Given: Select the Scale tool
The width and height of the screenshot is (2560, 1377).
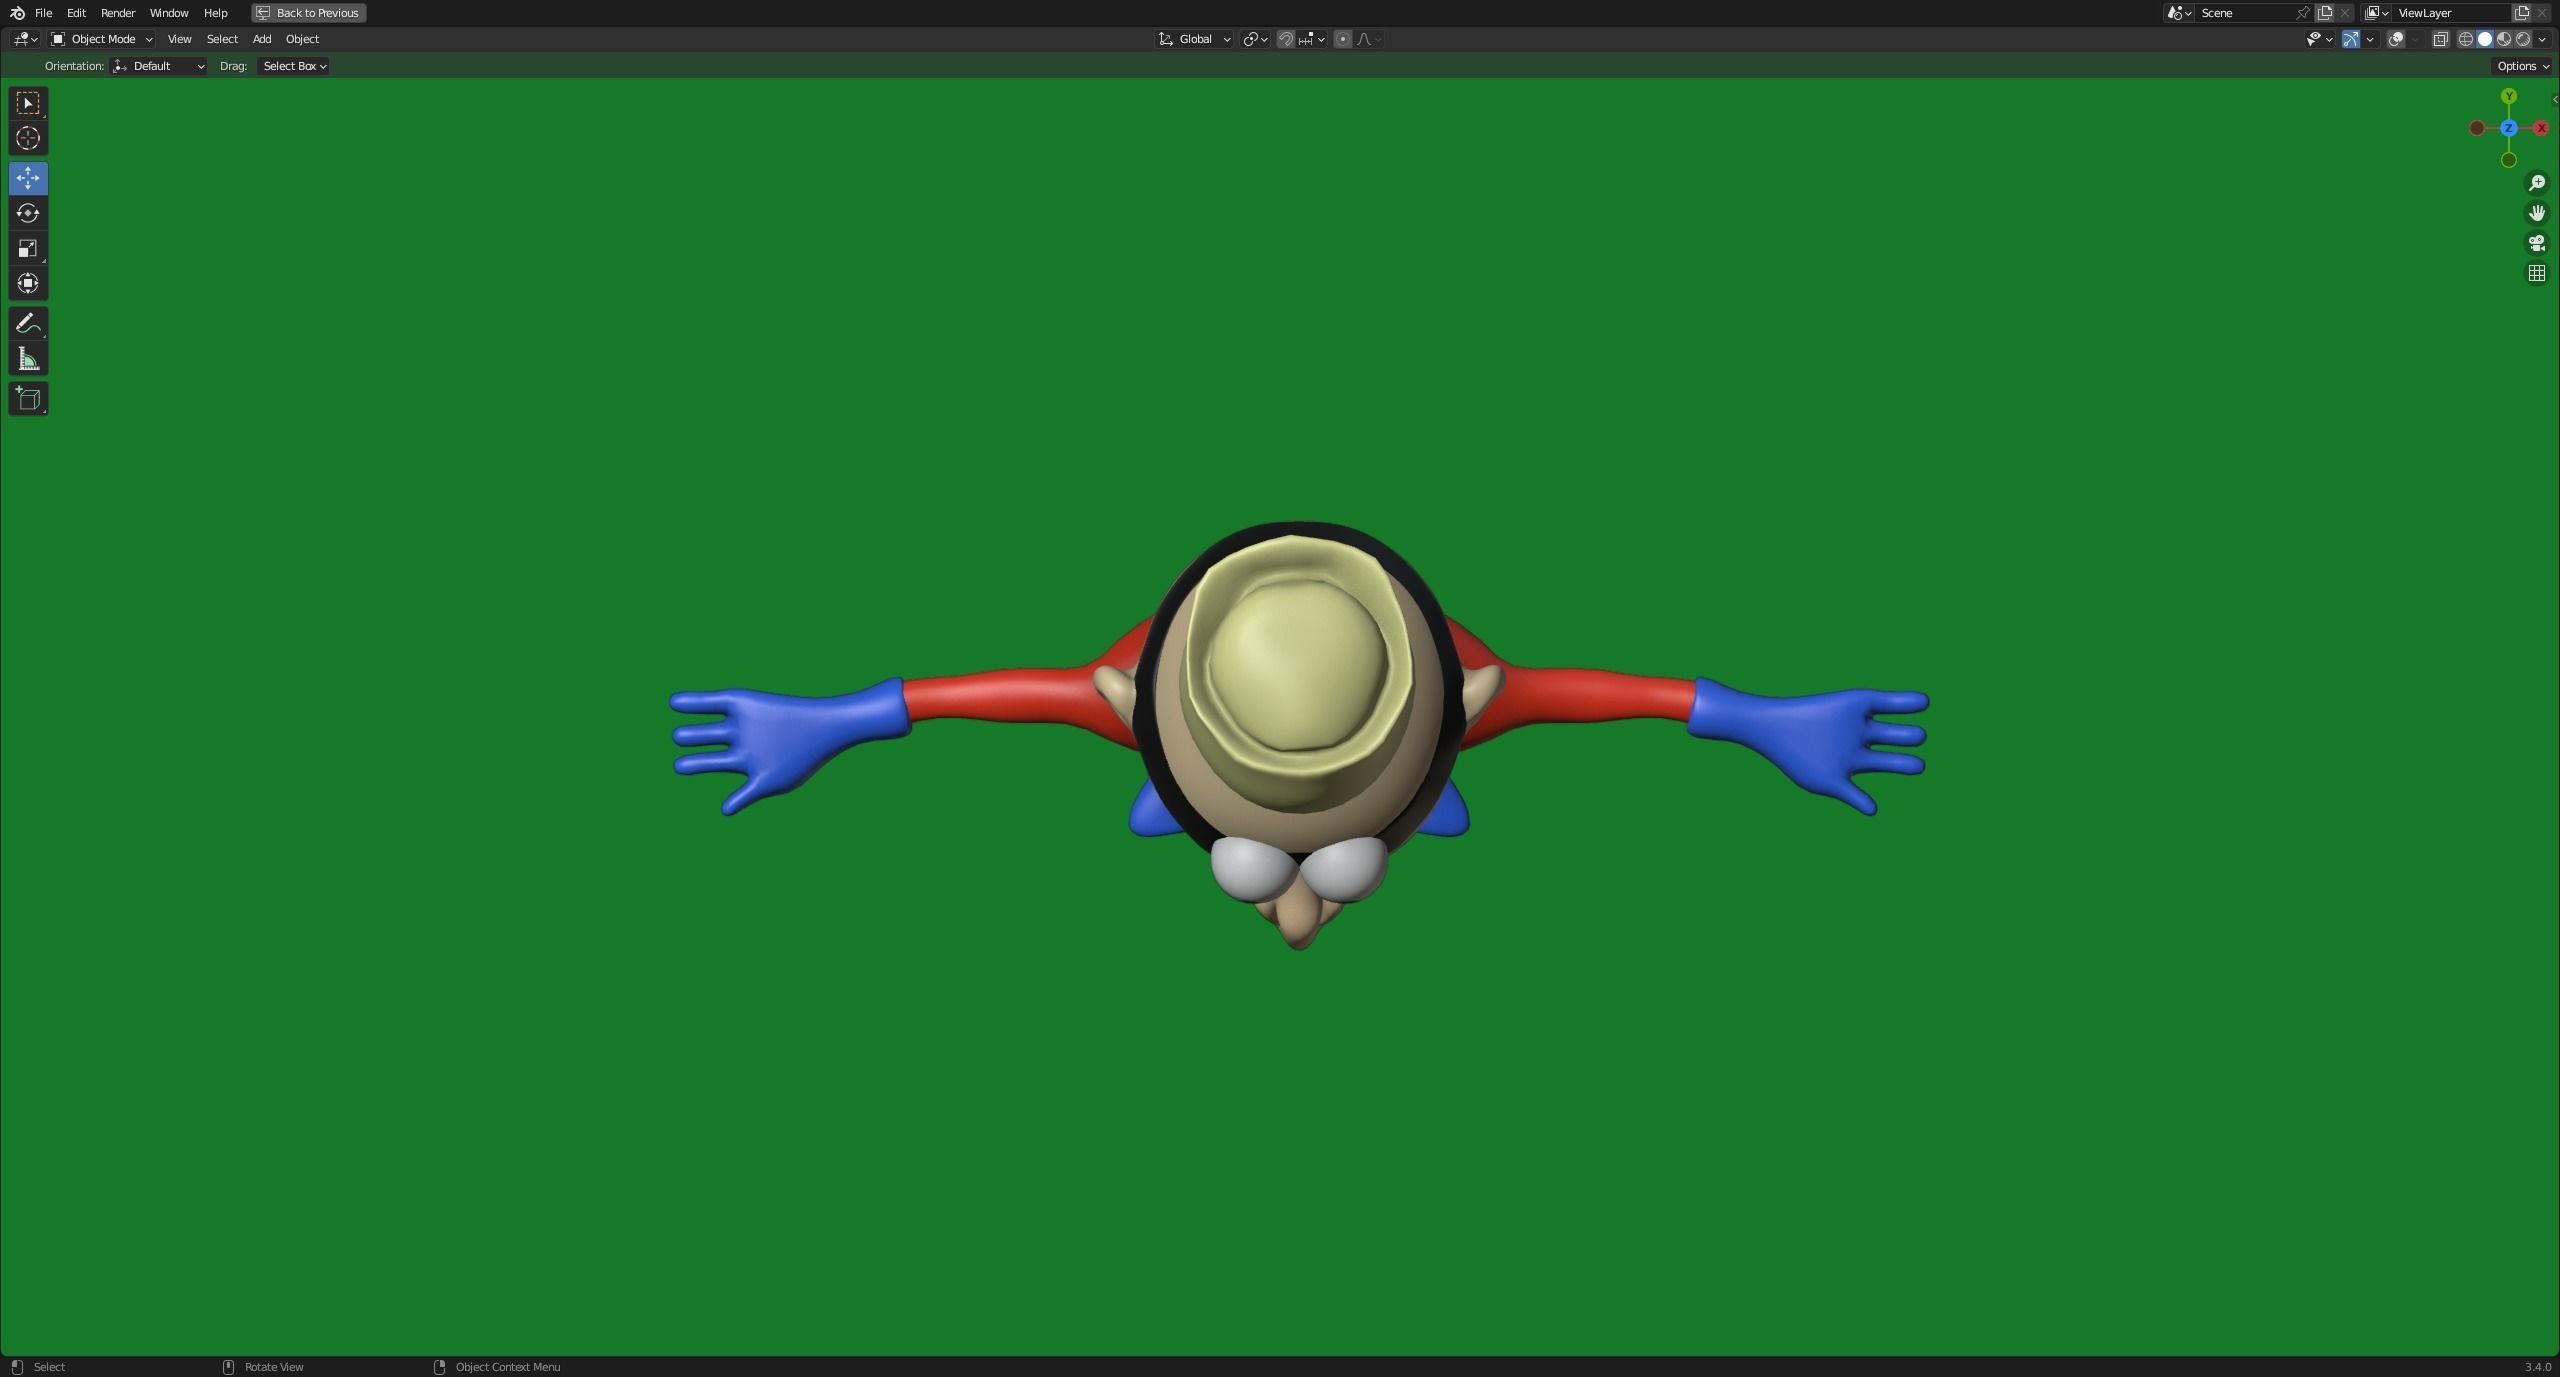Looking at the screenshot, I should point(28,248).
